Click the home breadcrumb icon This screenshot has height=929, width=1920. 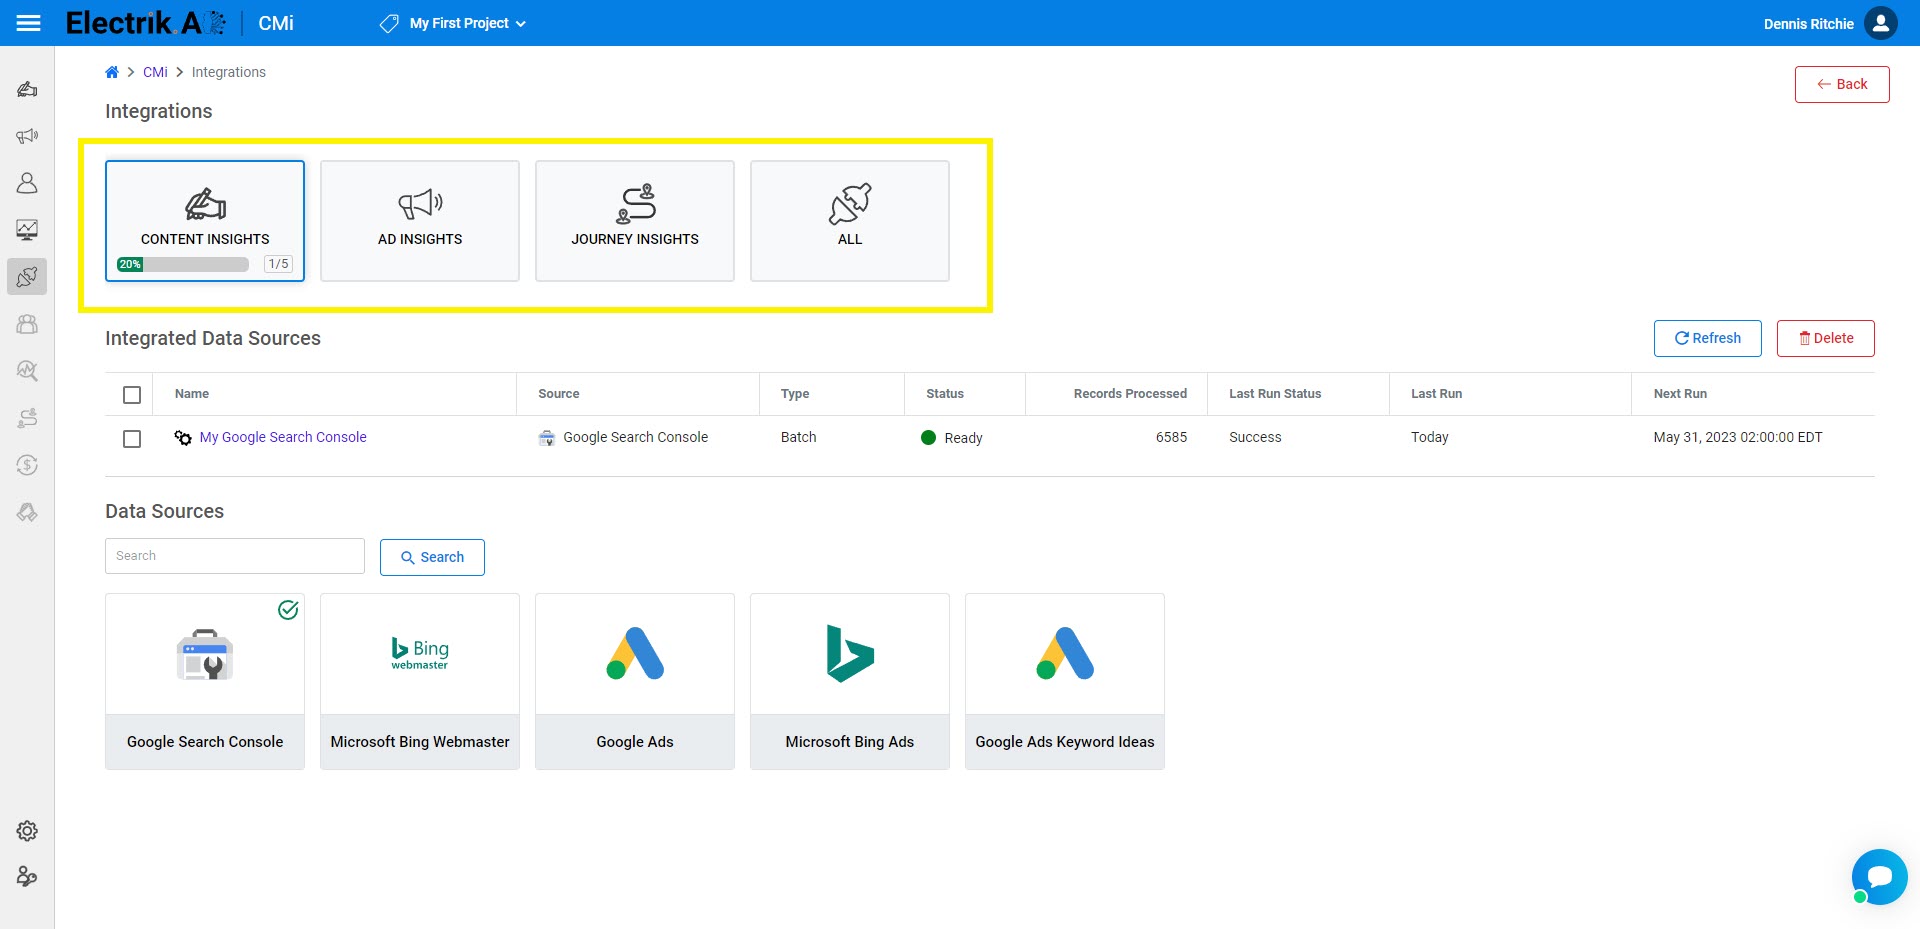[x=112, y=71]
